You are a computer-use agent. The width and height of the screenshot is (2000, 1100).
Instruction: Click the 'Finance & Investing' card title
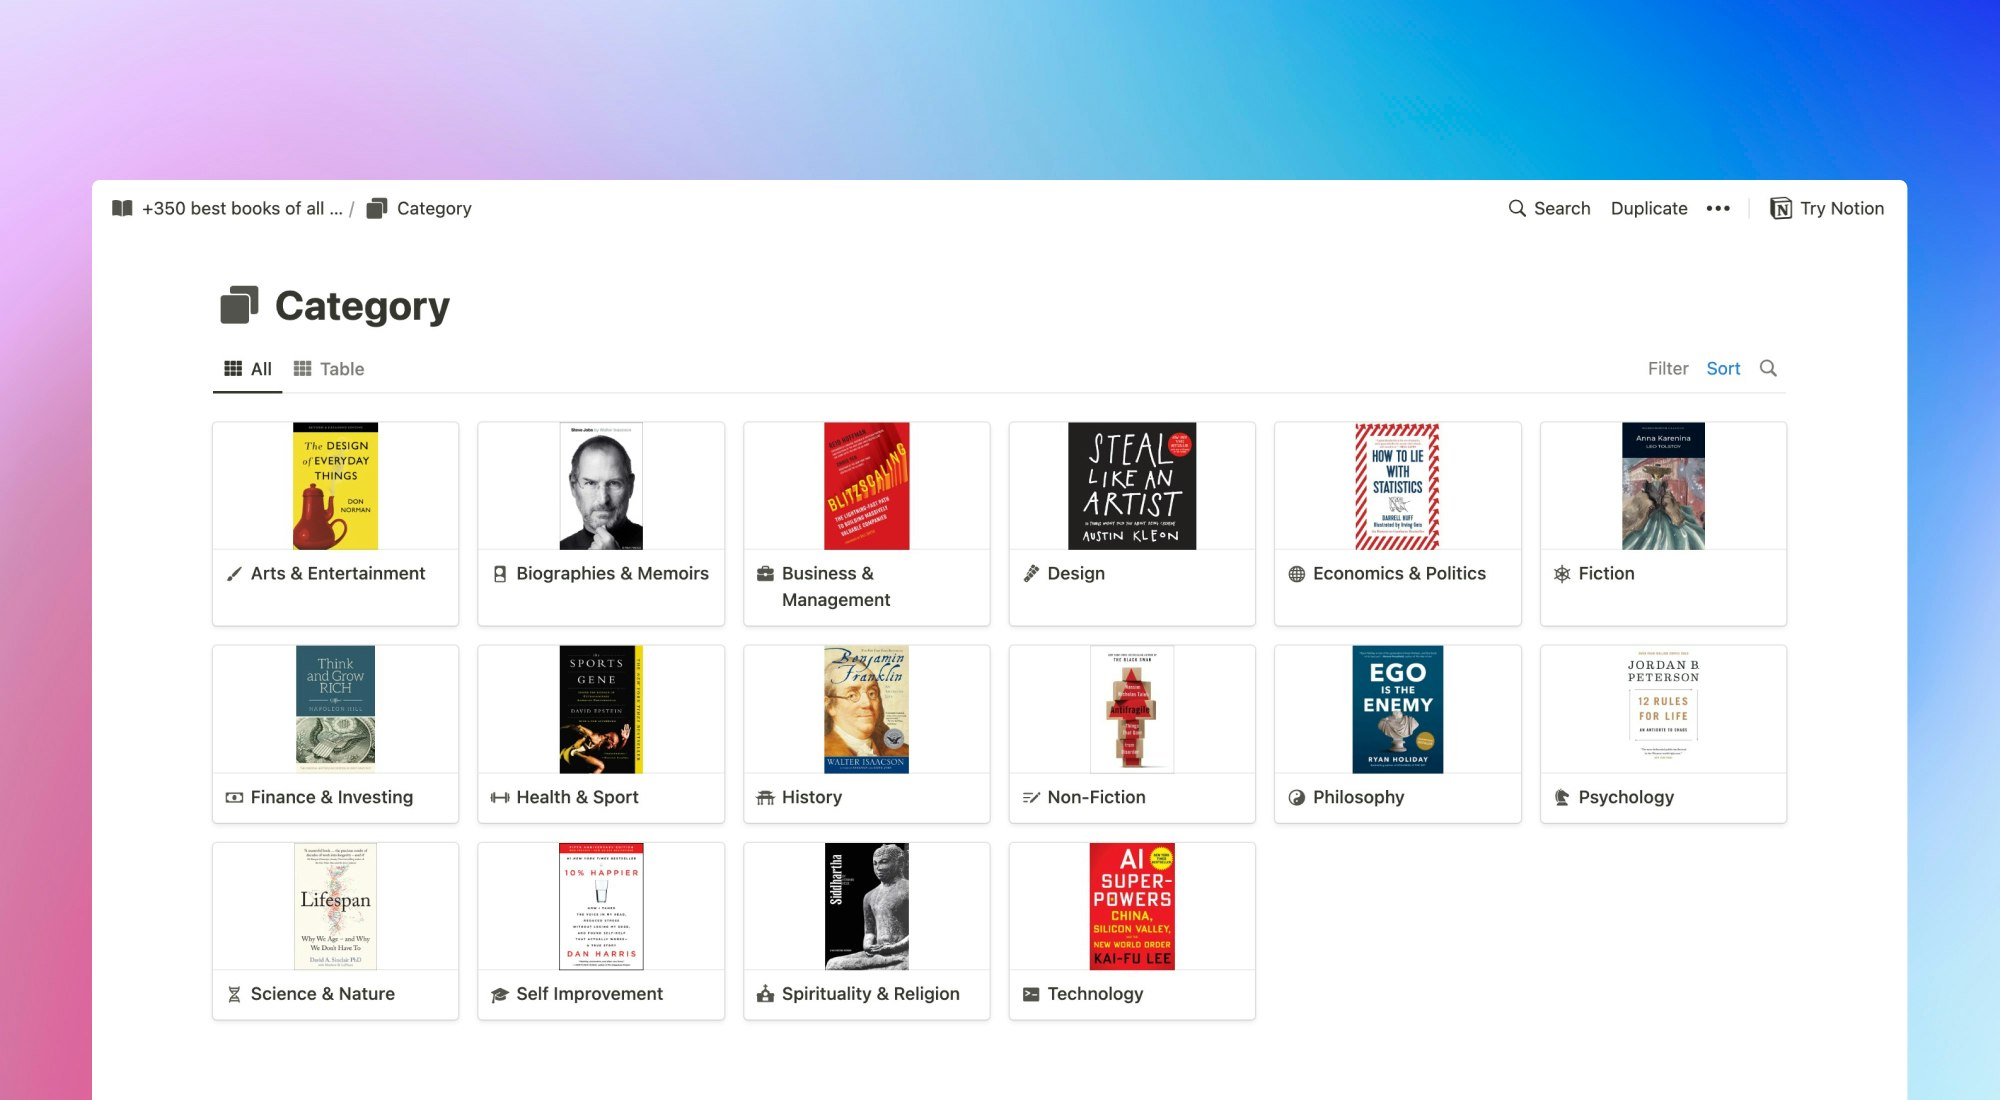tap(331, 797)
